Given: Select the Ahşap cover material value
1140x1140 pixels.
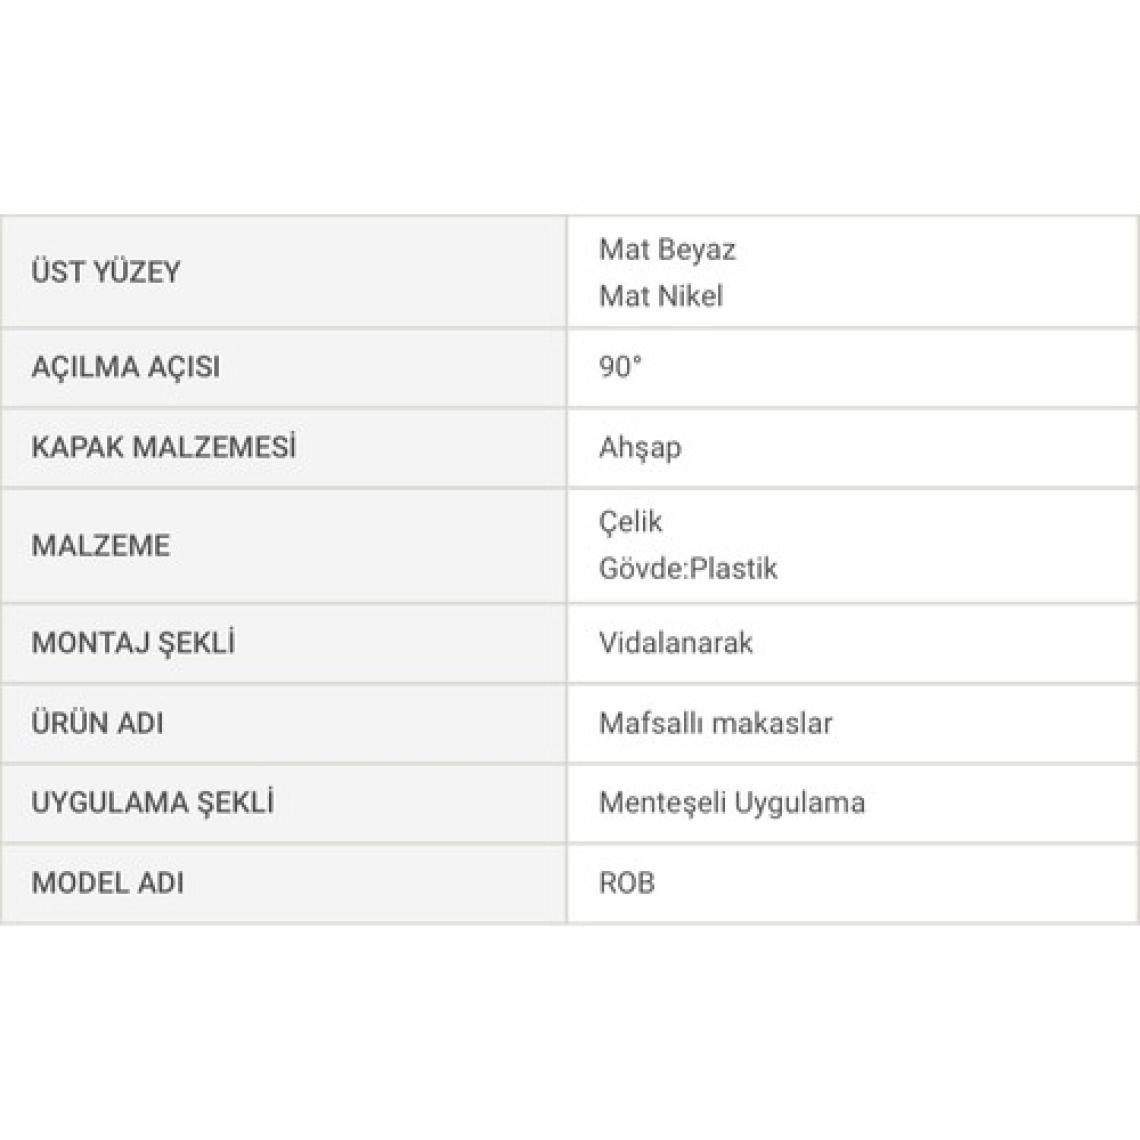Looking at the screenshot, I should (x=640, y=447).
